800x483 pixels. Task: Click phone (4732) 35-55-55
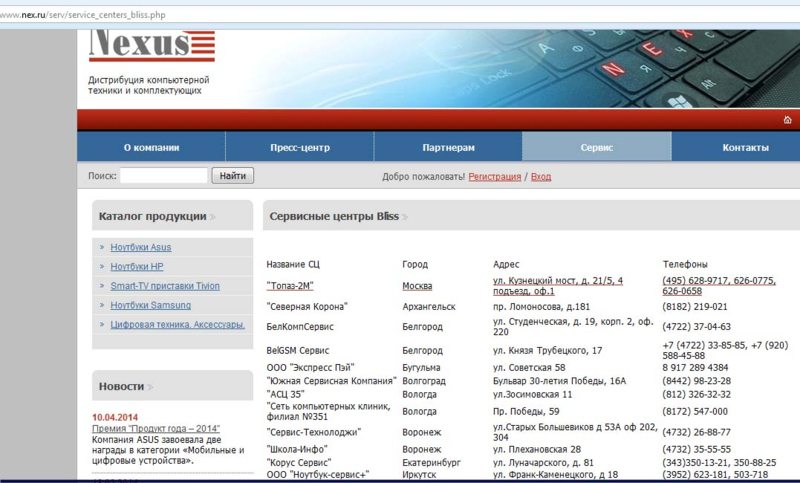pos(696,449)
